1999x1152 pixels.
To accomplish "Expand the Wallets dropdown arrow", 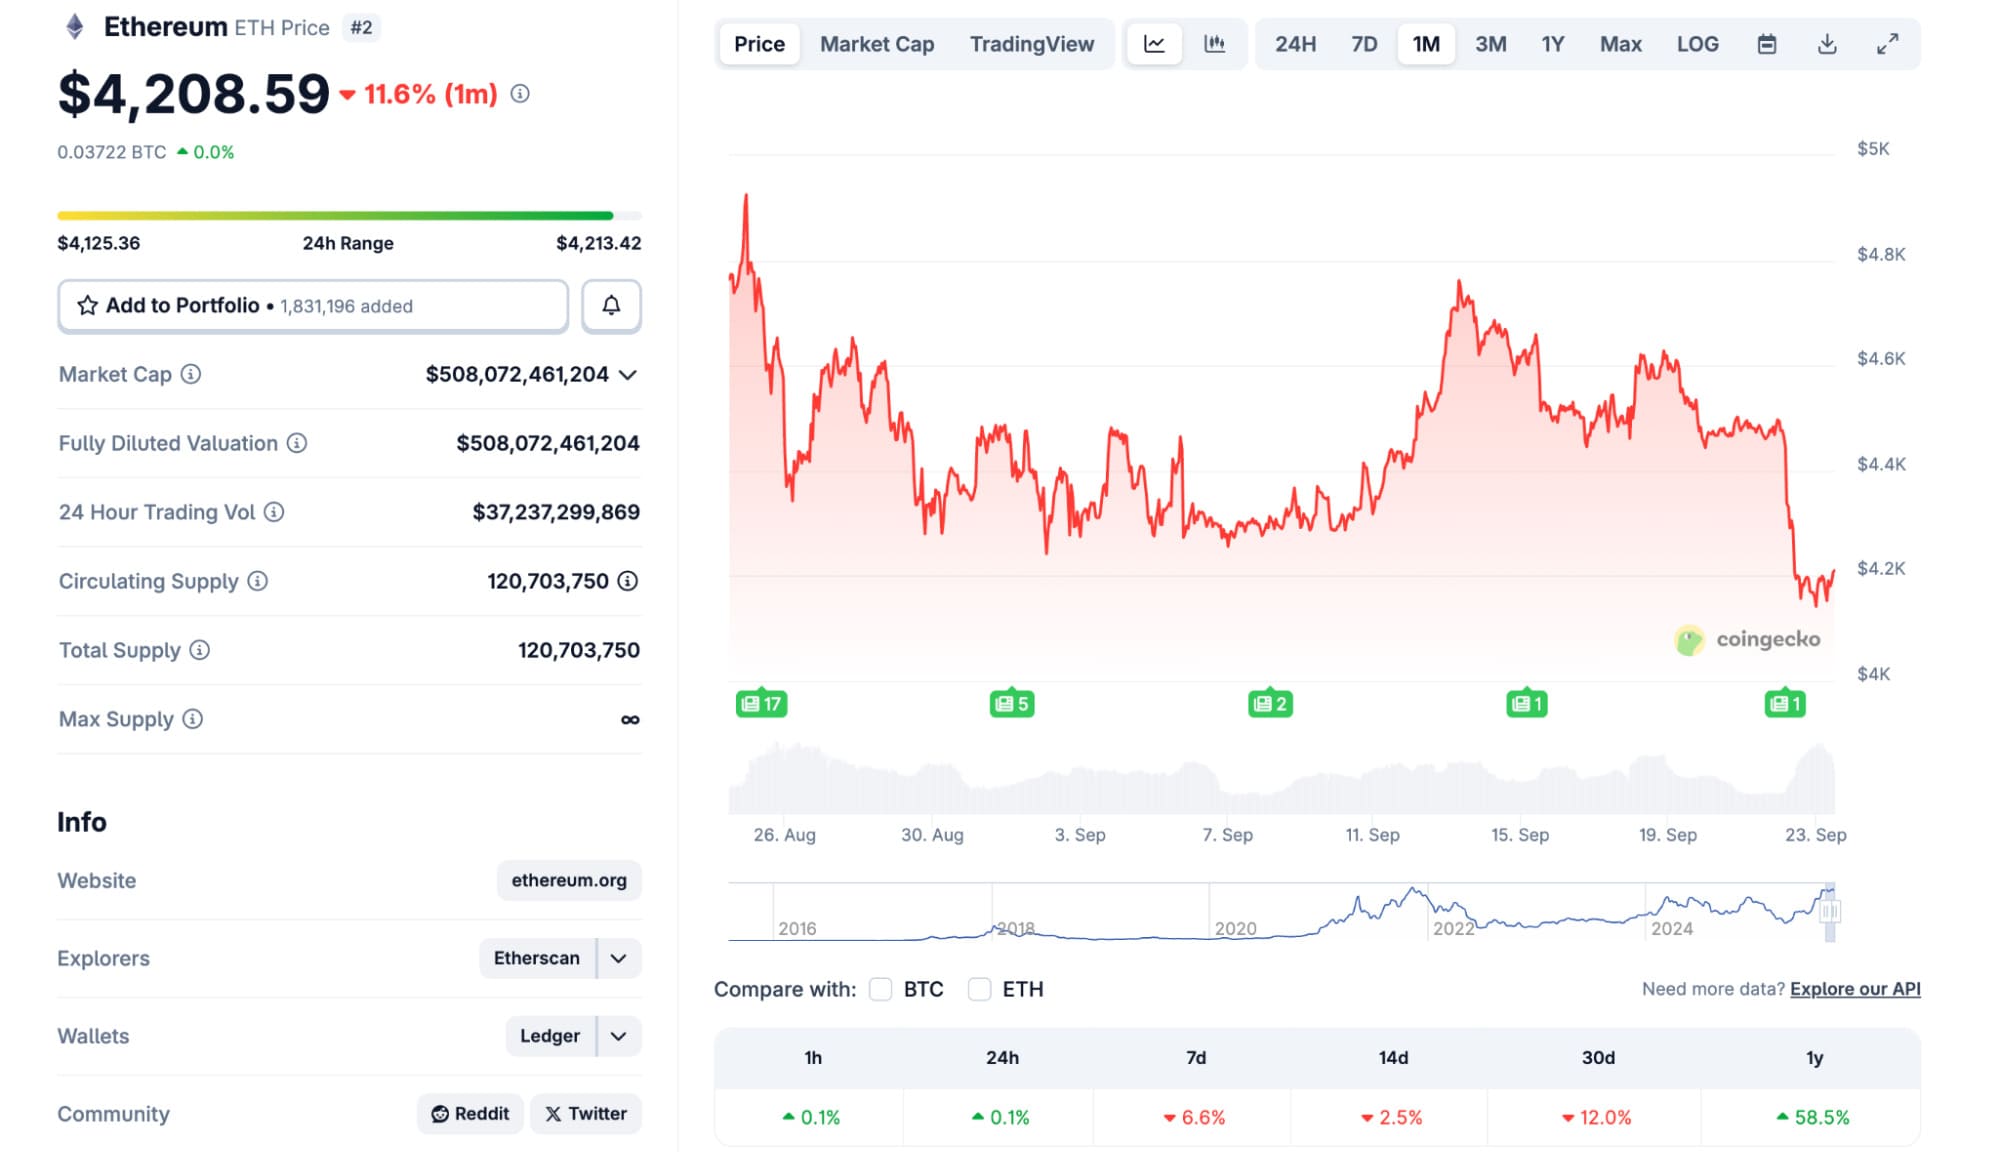I will click(619, 1036).
